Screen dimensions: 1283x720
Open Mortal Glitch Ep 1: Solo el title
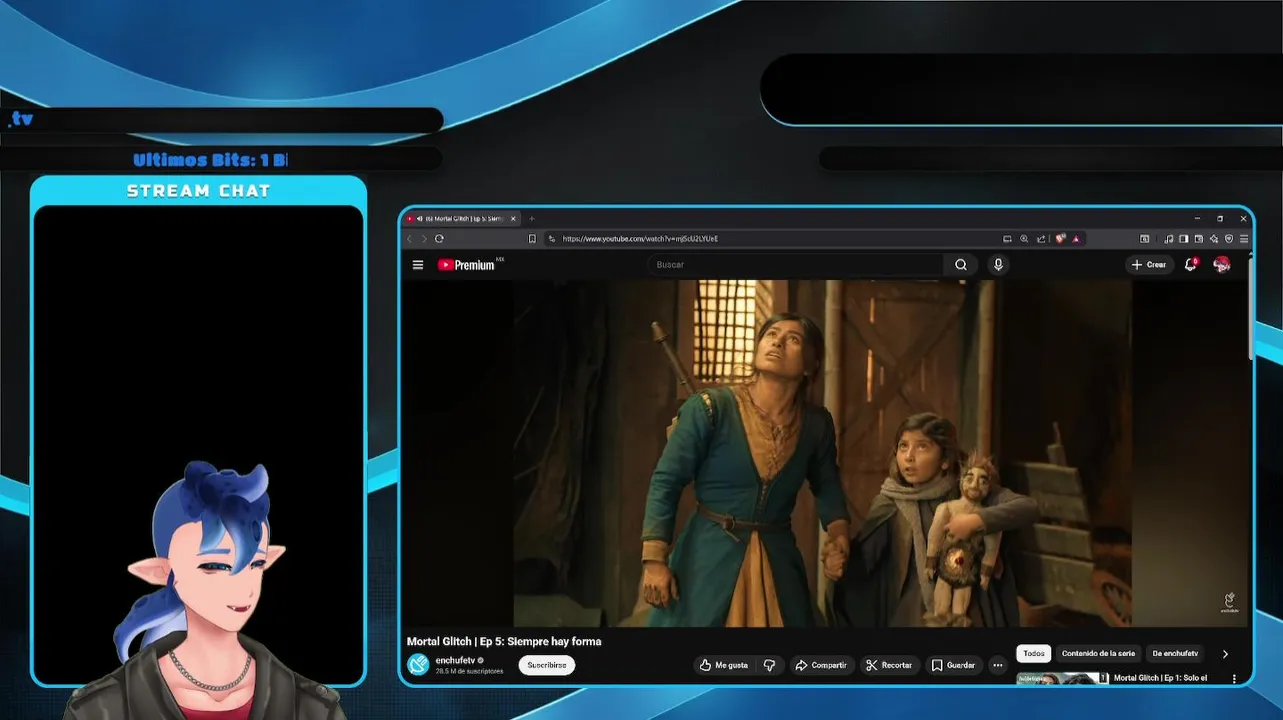click(x=1160, y=678)
